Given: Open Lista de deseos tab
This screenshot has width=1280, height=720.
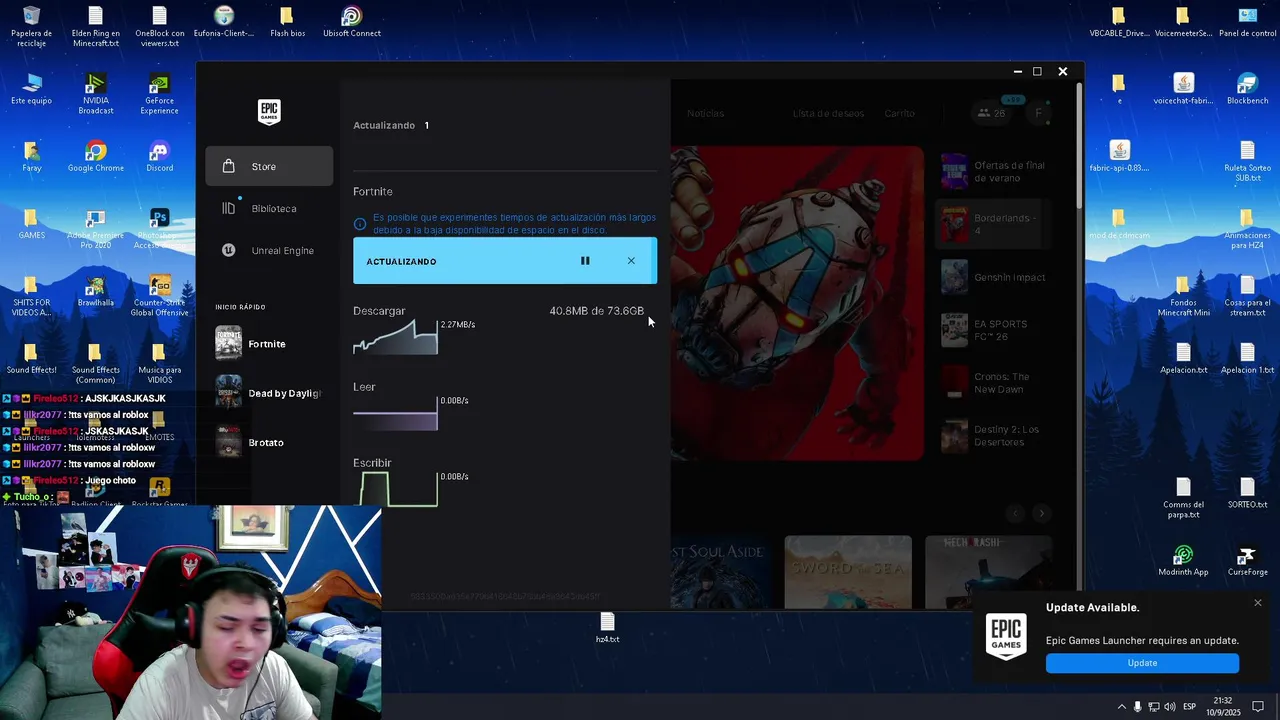Looking at the screenshot, I should point(828,113).
